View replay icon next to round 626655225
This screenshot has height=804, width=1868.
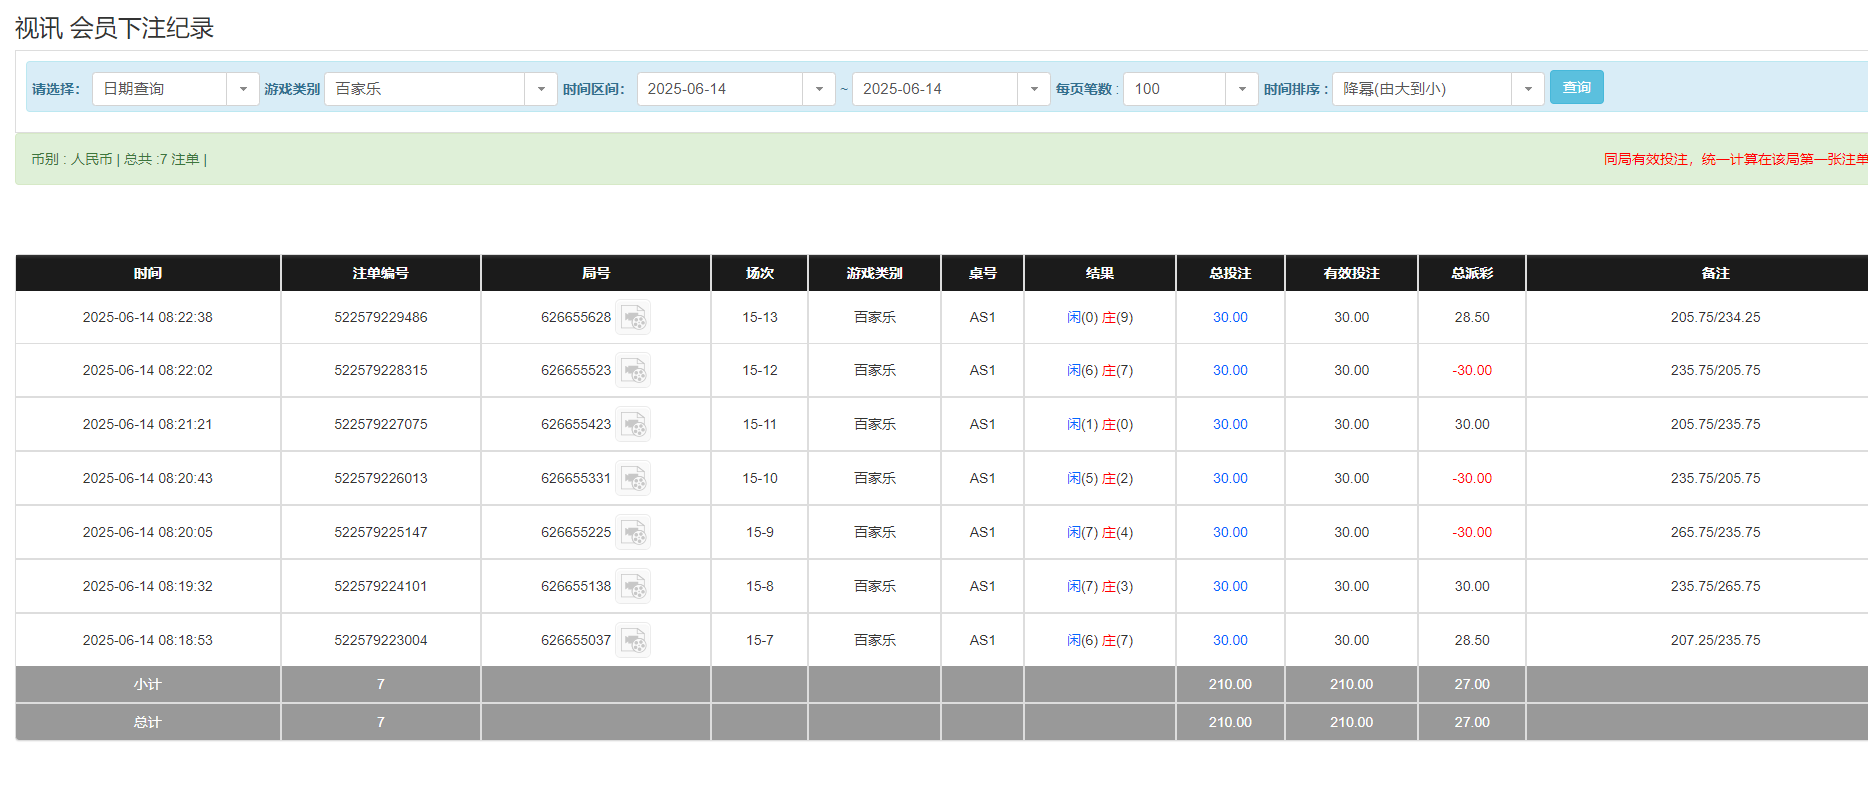coord(633,533)
